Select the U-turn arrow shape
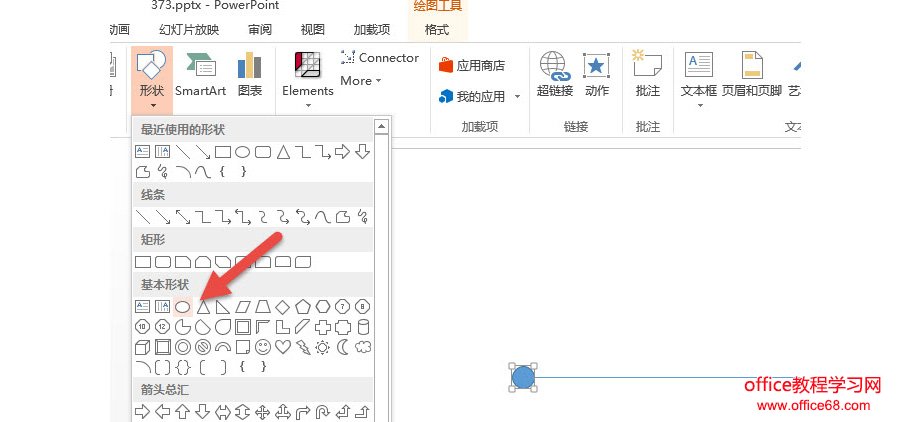 pyautogui.click(x=323, y=411)
